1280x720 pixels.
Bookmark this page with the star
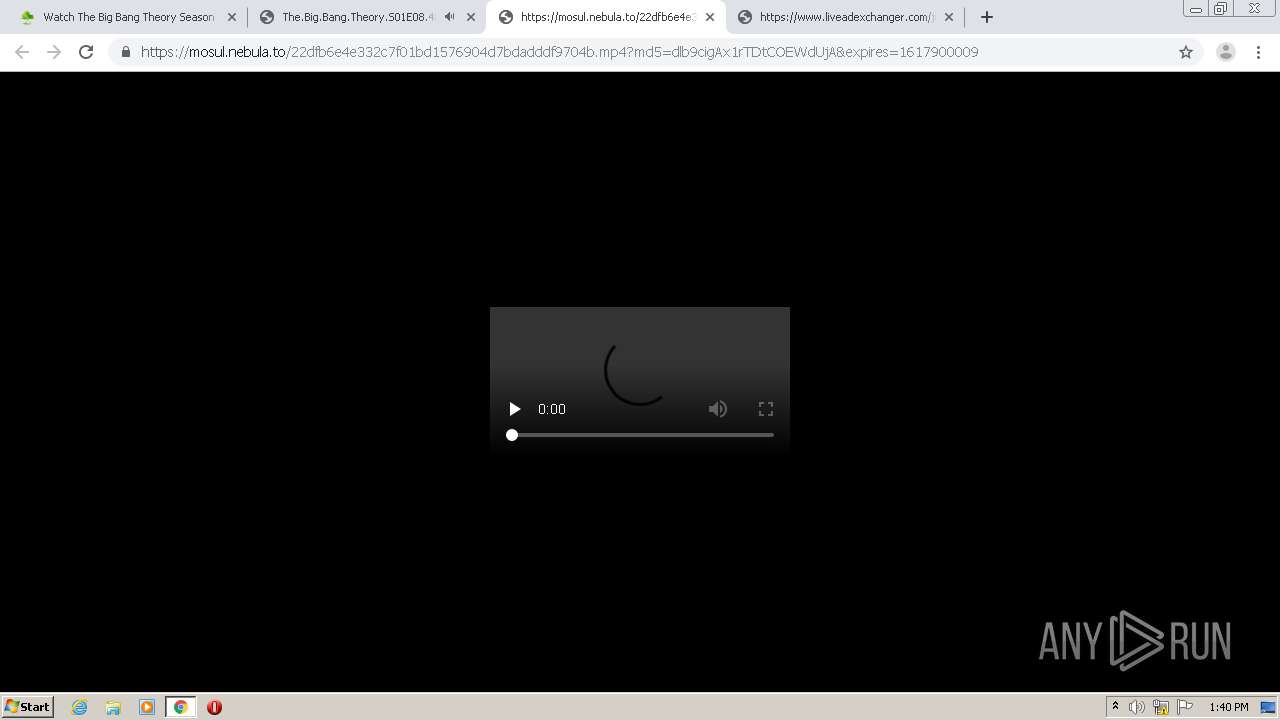pyautogui.click(x=1186, y=52)
